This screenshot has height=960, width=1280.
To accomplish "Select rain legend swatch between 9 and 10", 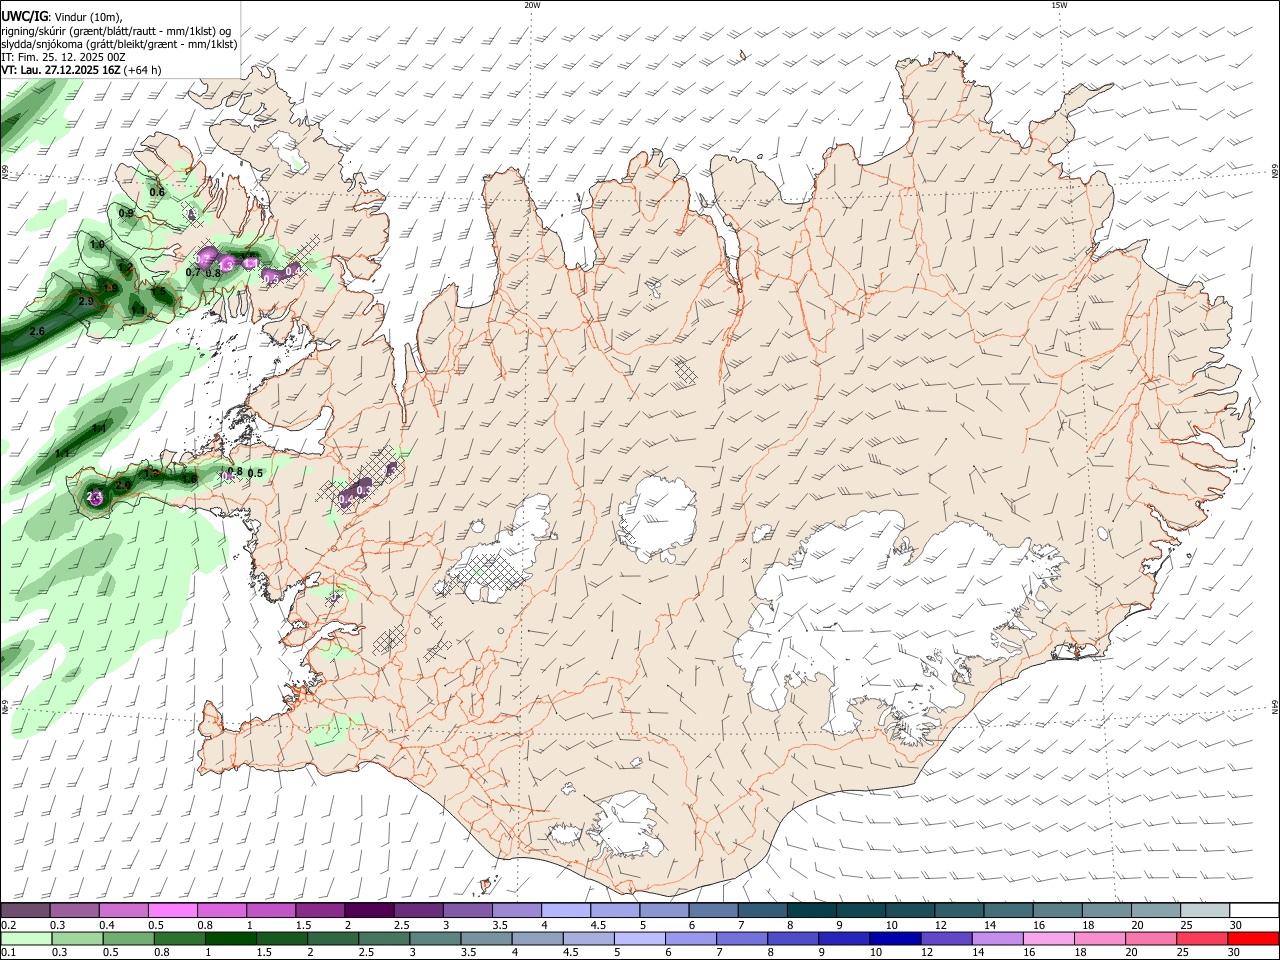I will [x=843, y=938].
